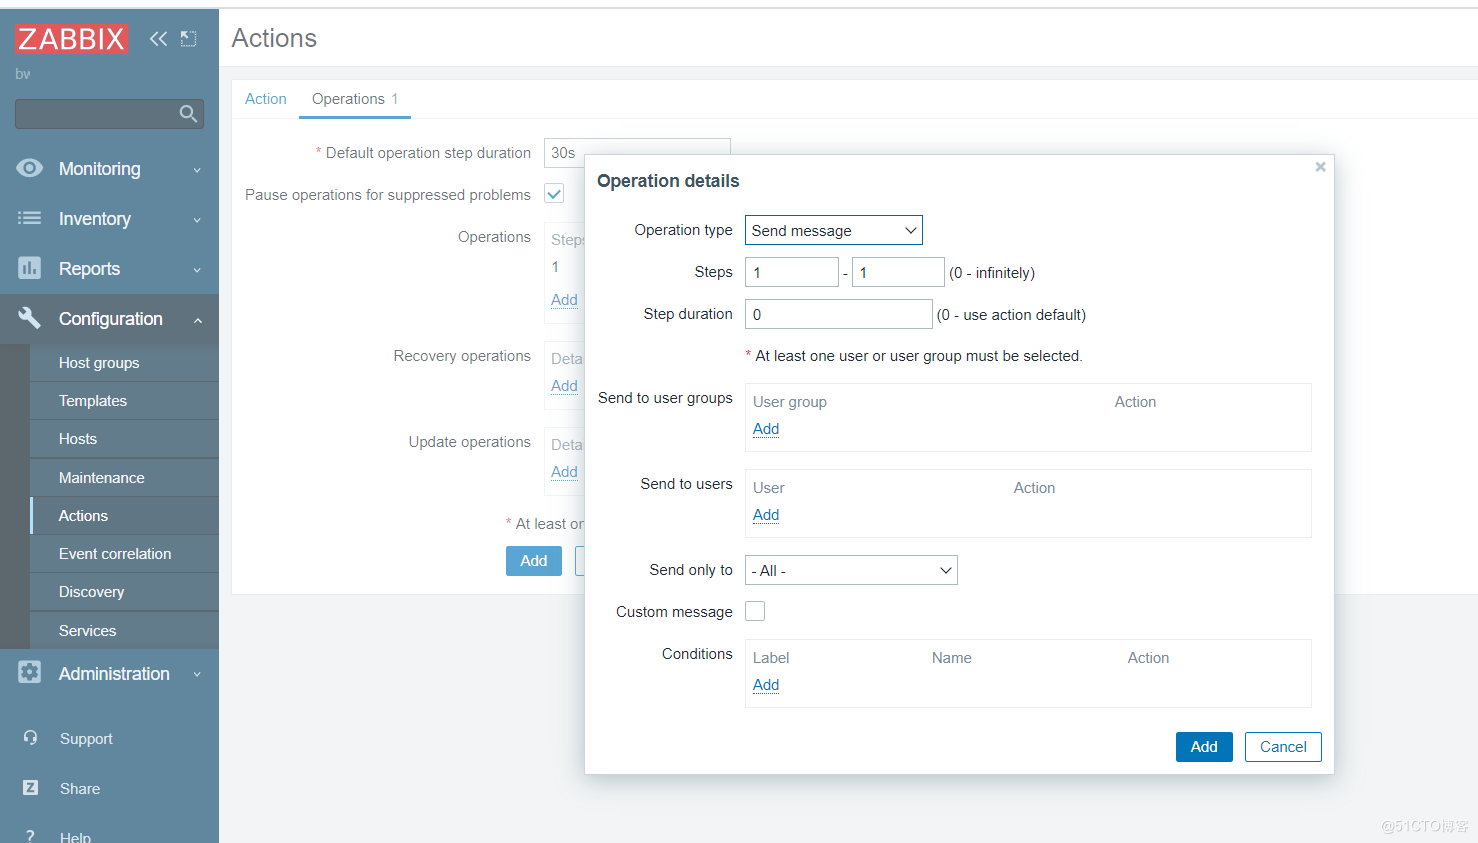Open the Send only to dropdown

[851, 570]
